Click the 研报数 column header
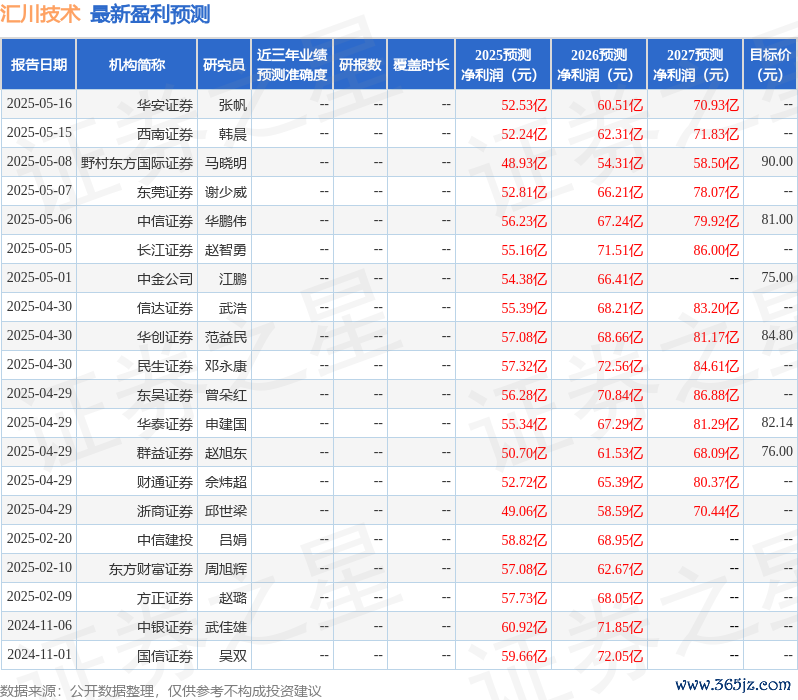Viewport: 798px width, 700px height. coord(360,65)
